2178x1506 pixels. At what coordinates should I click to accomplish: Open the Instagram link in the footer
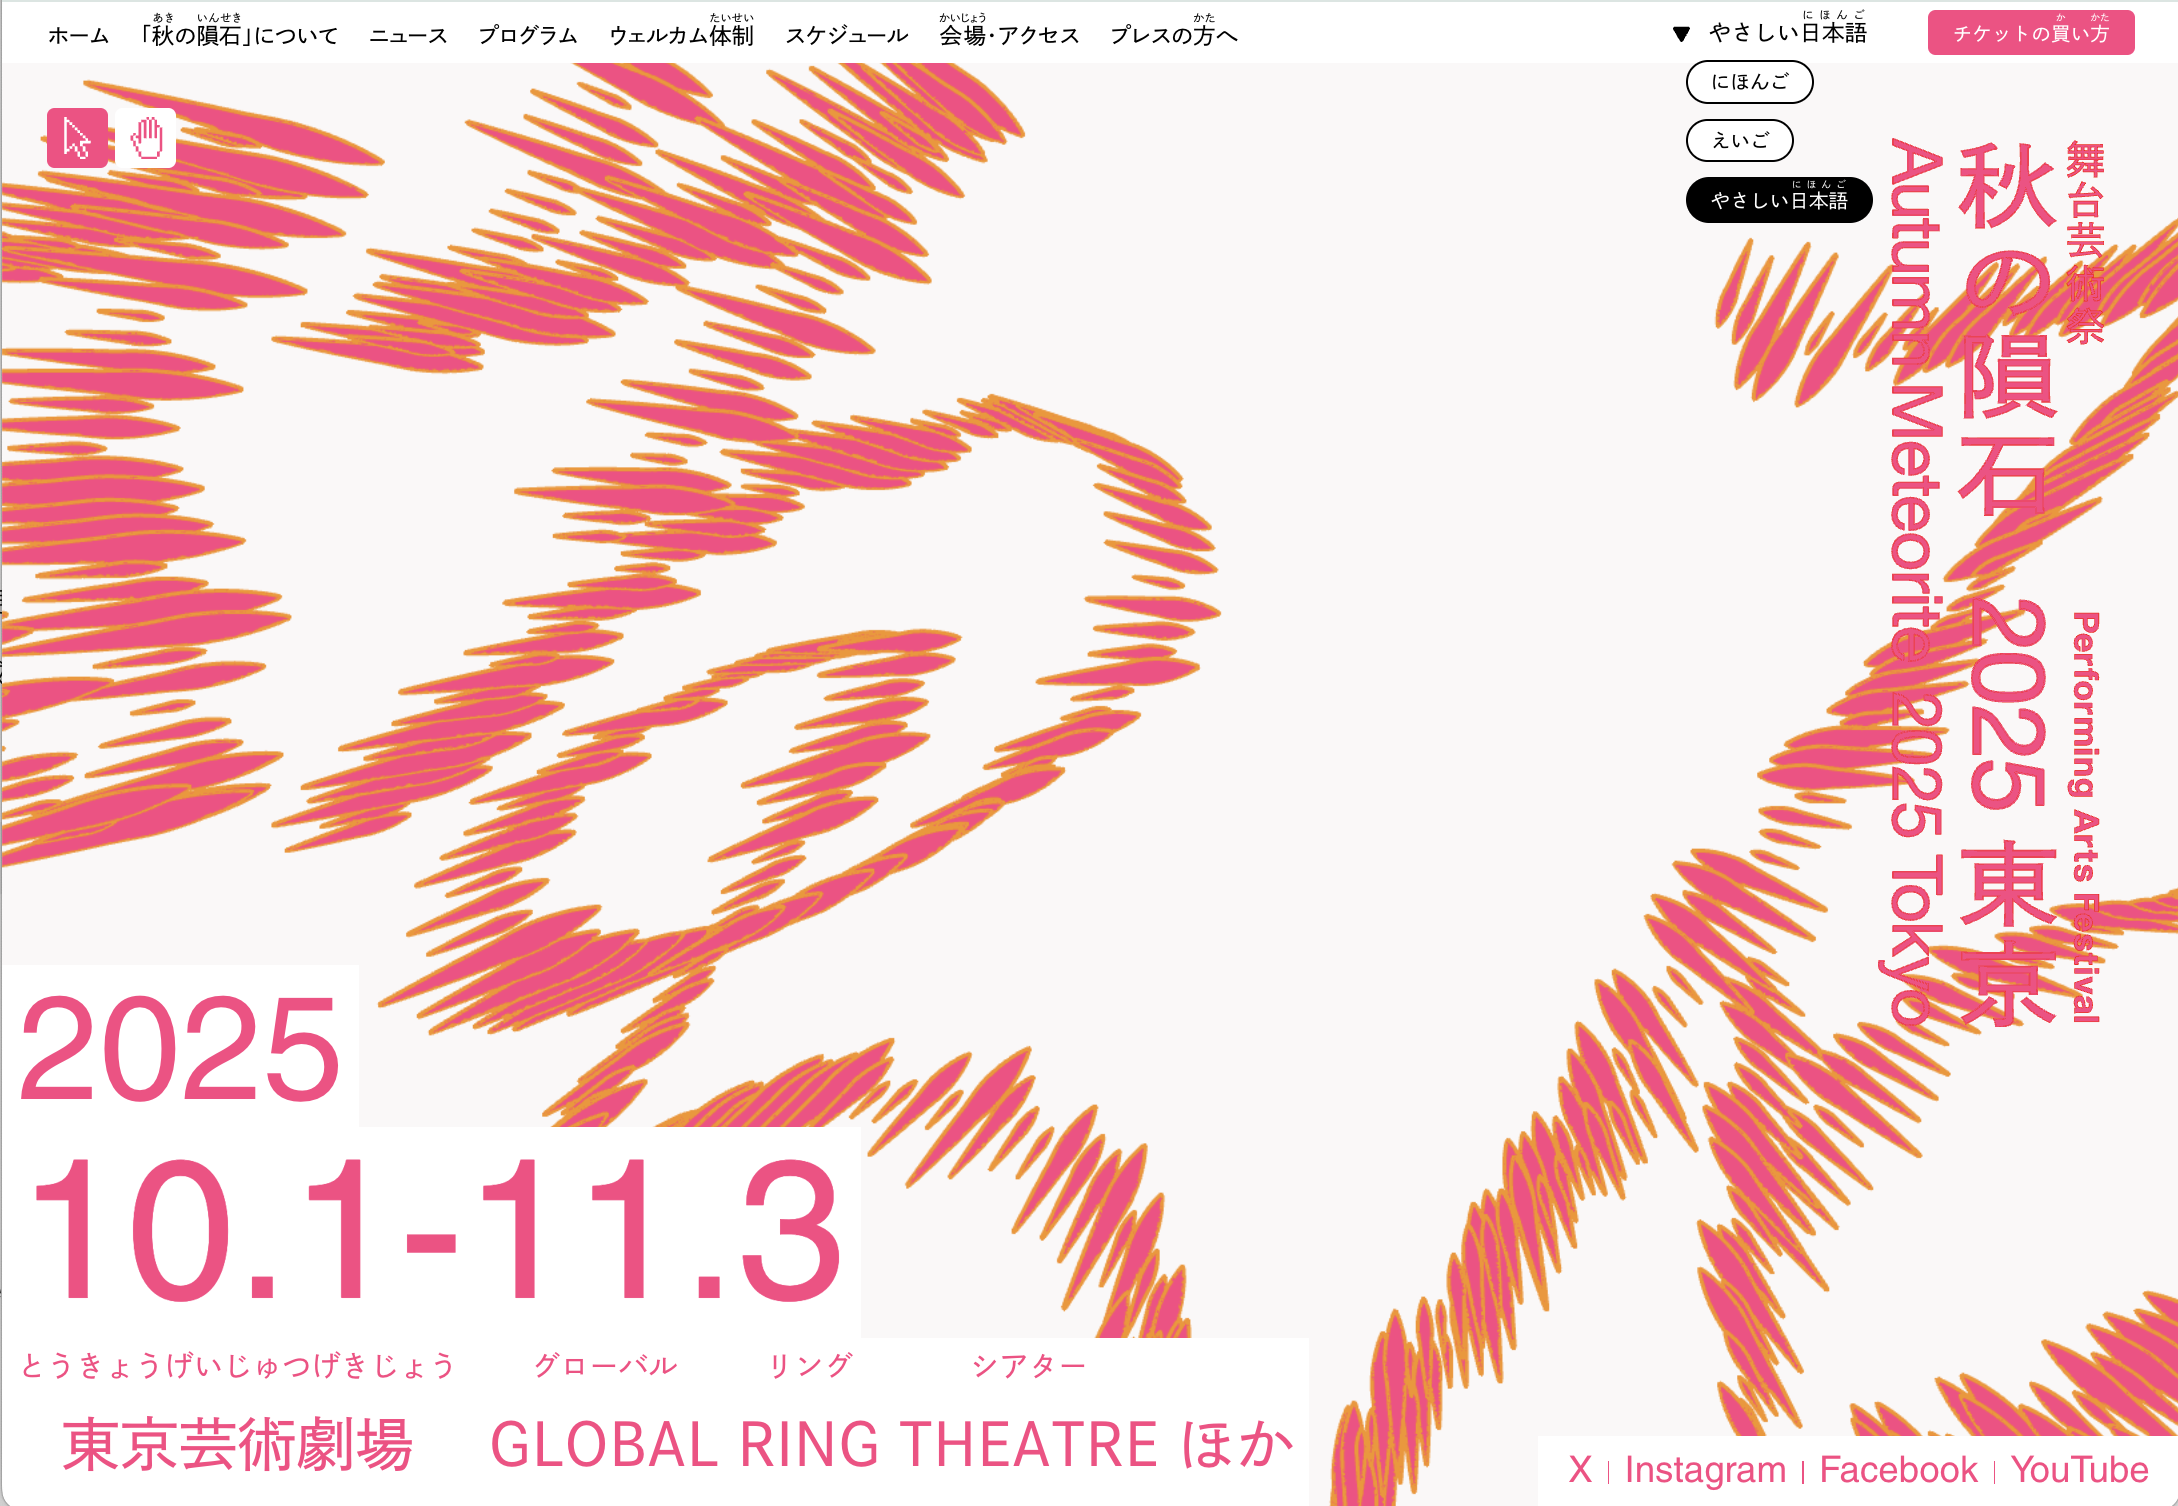tap(1703, 1468)
